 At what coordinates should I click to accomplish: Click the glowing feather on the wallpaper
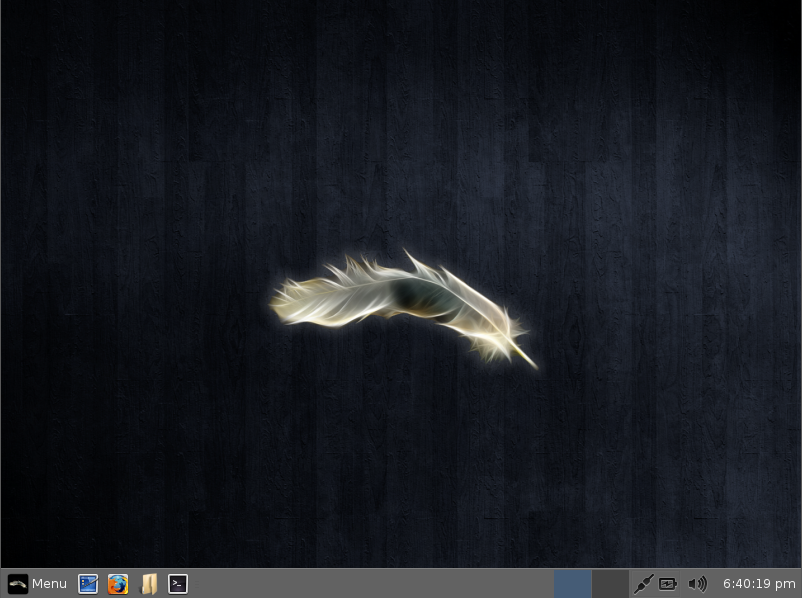click(x=404, y=308)
